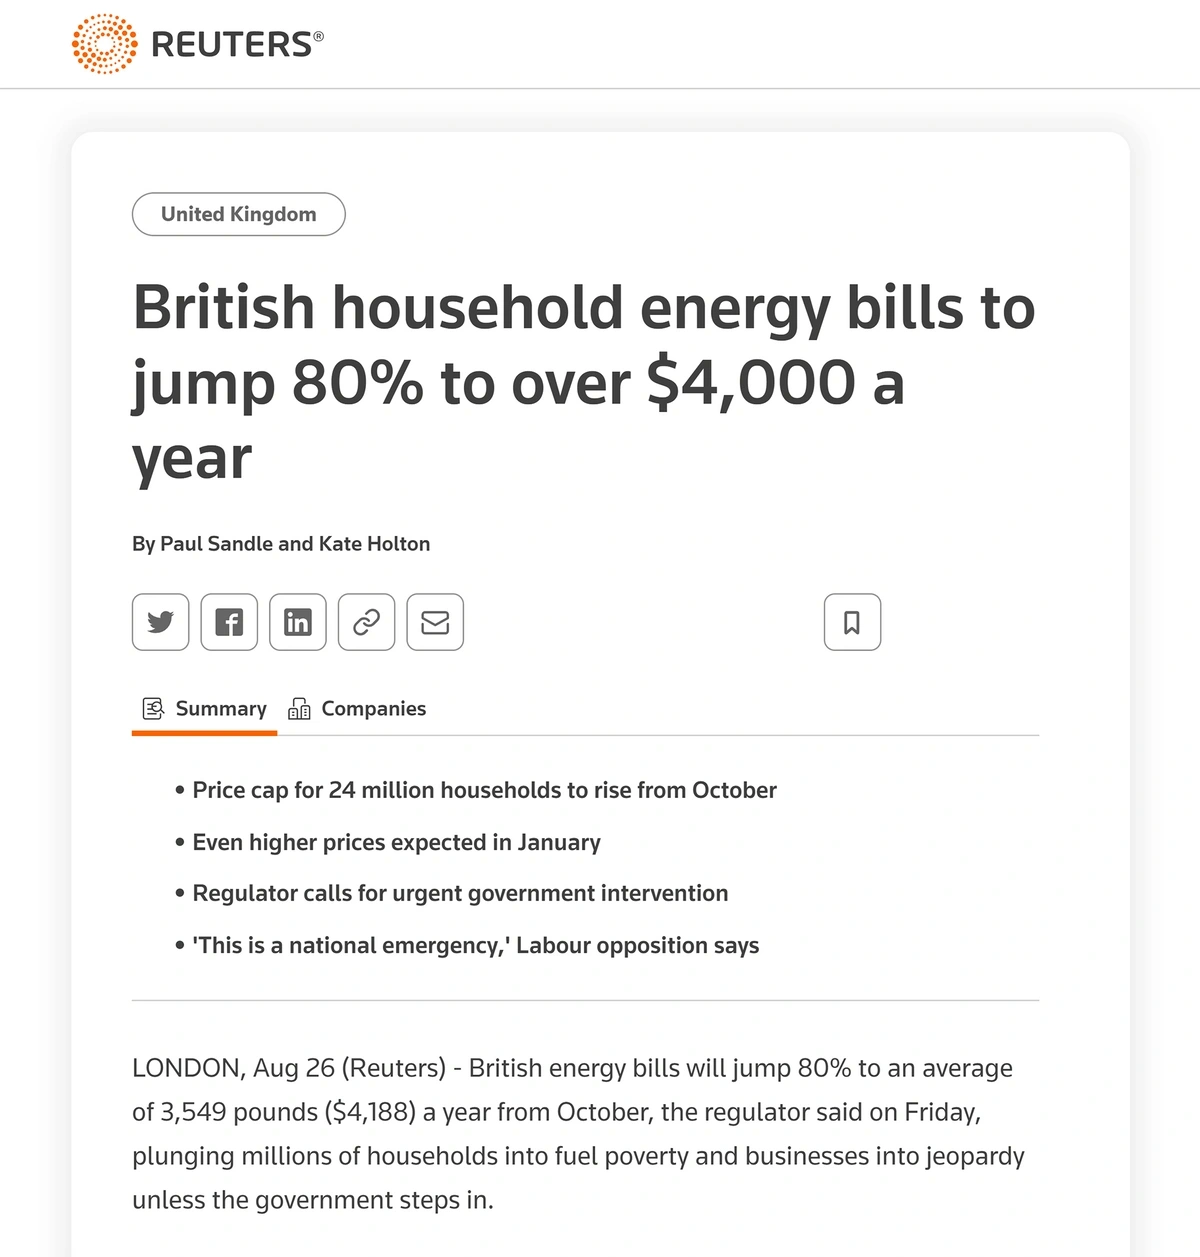The height and width of the screenshot is (1257, 1200).
Task: Email this article using the envelope icon
Action: [x=435, y=622]
